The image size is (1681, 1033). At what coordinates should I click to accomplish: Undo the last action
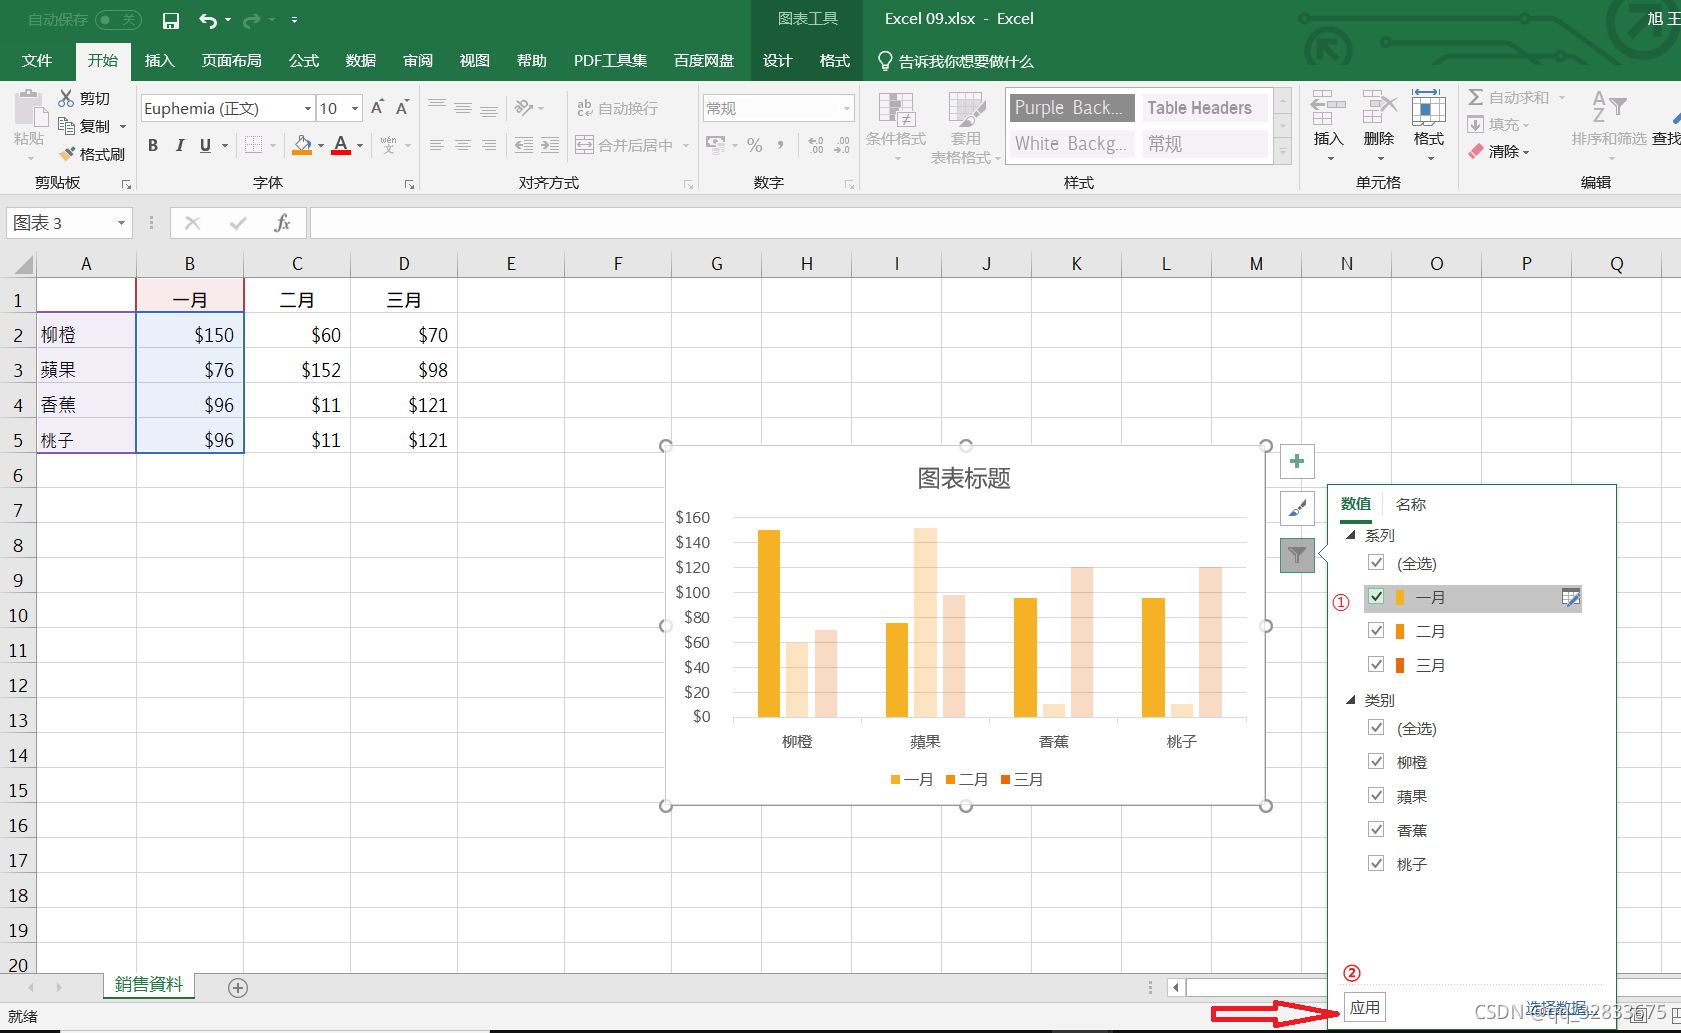point(207,20)
